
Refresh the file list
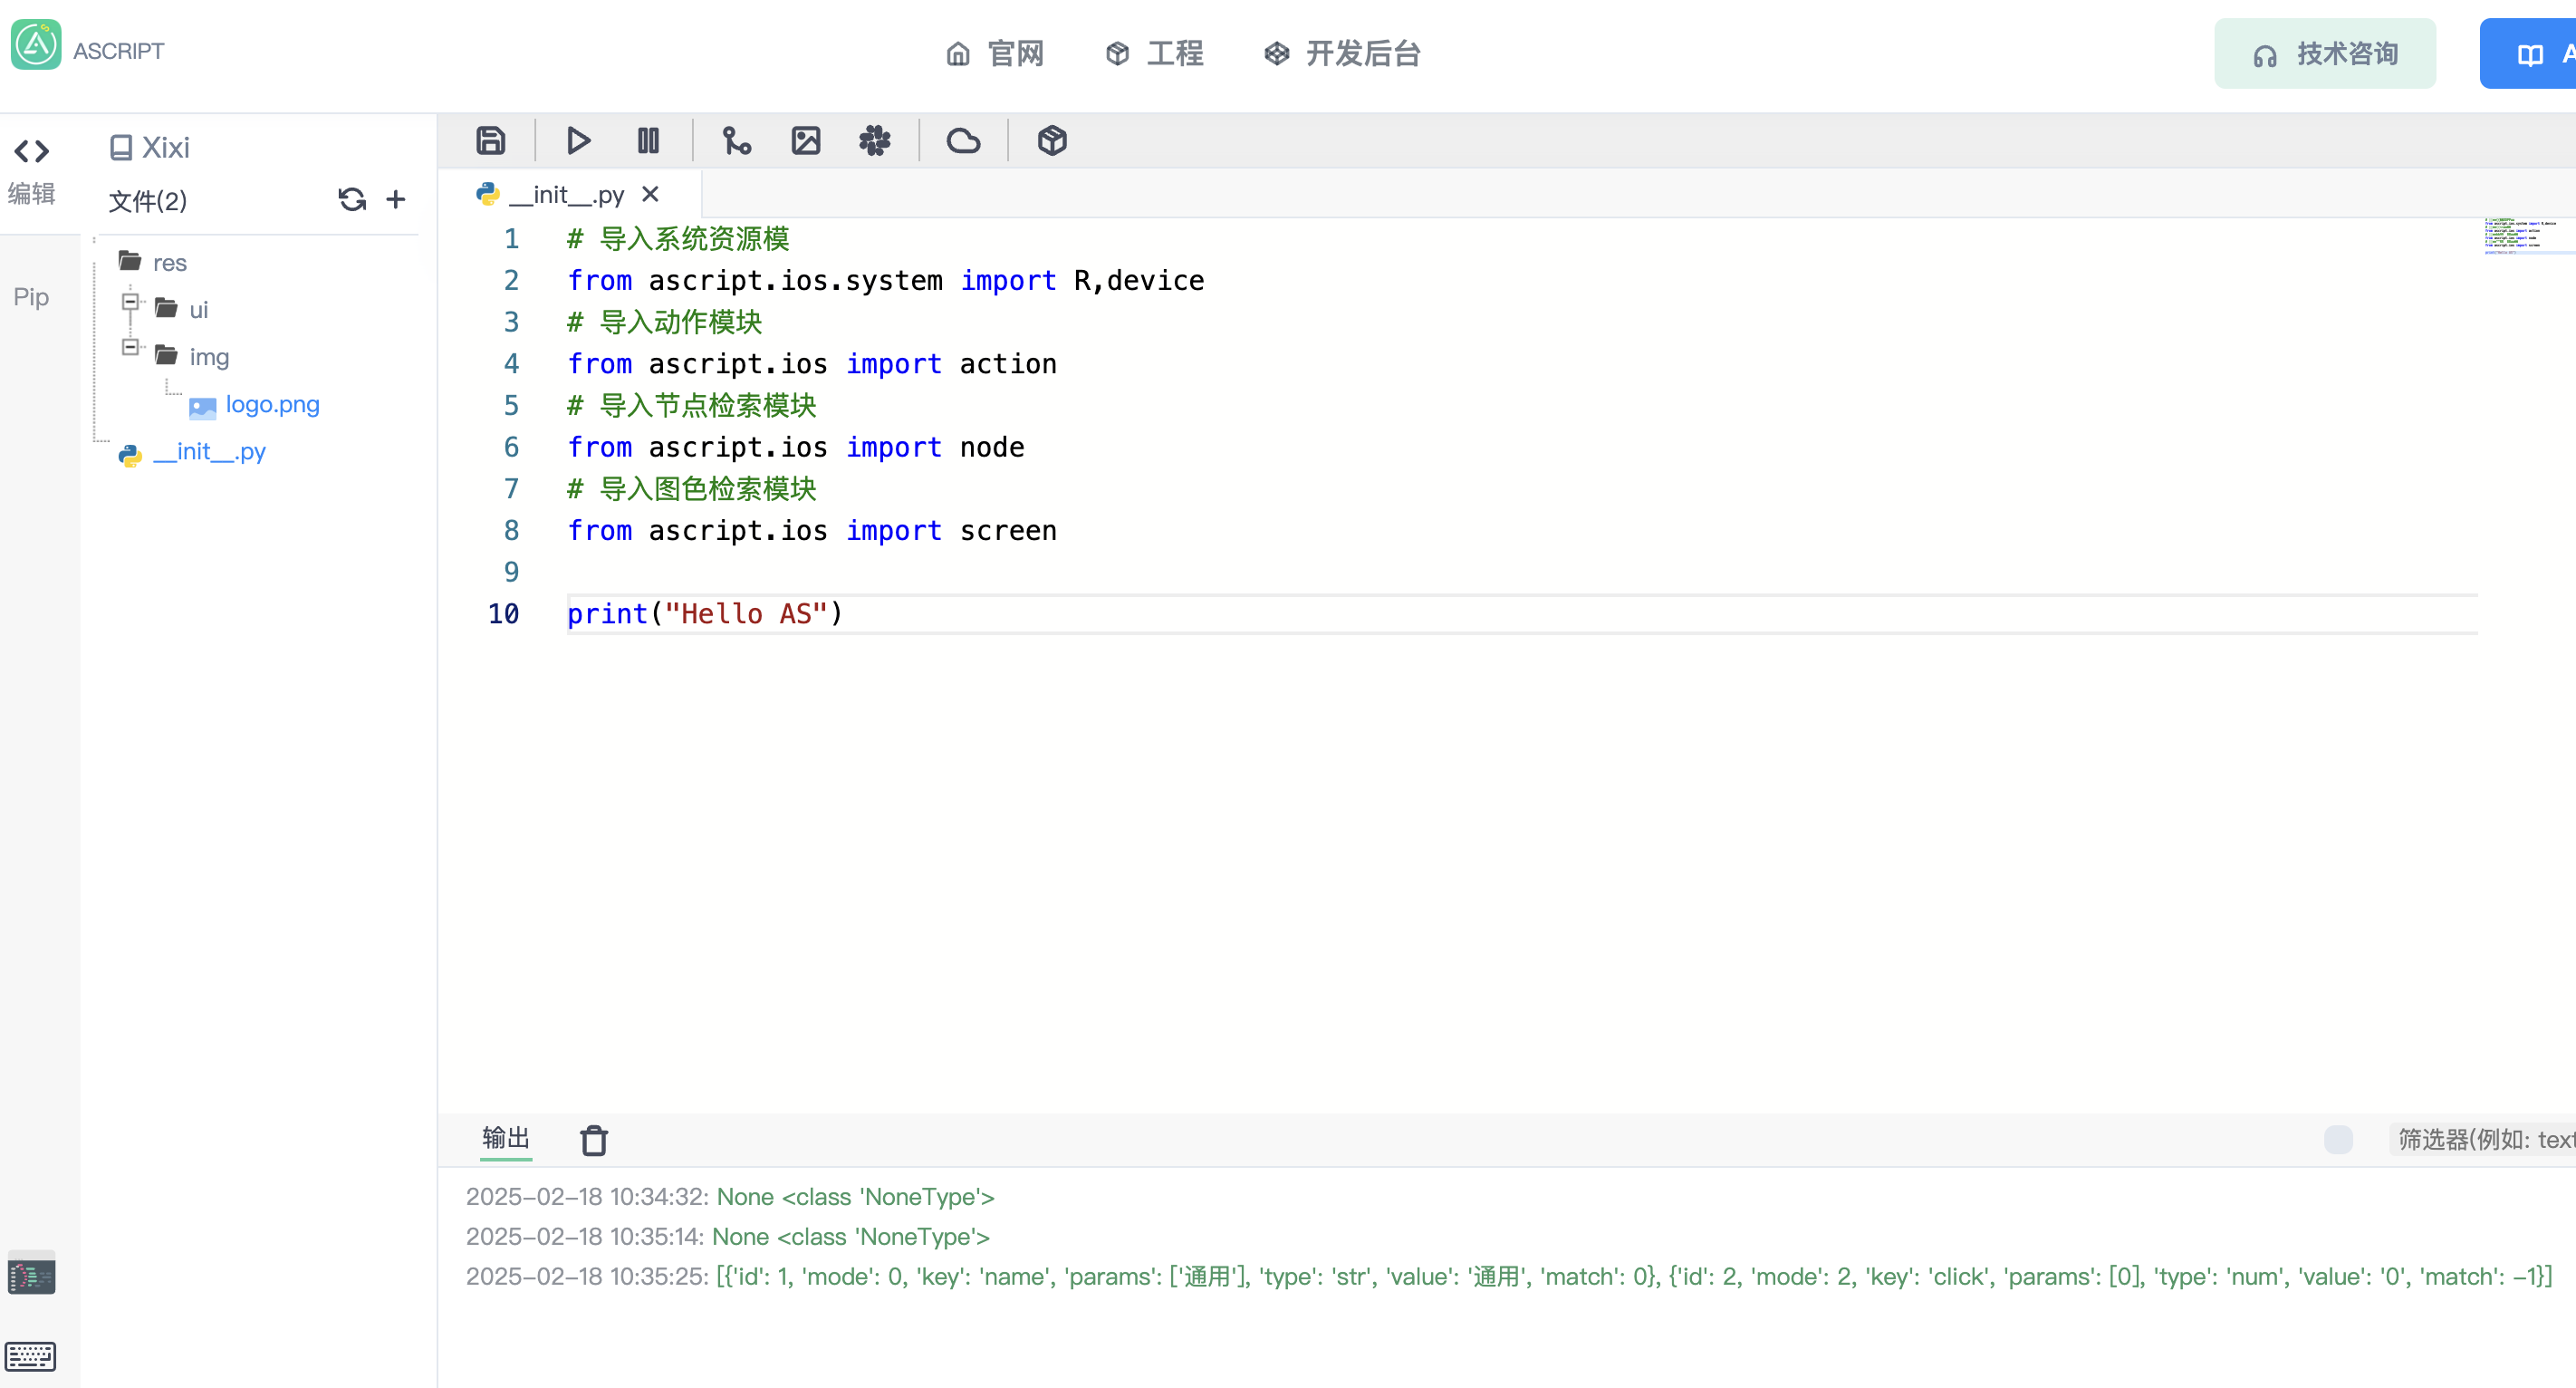click(352, 200)
